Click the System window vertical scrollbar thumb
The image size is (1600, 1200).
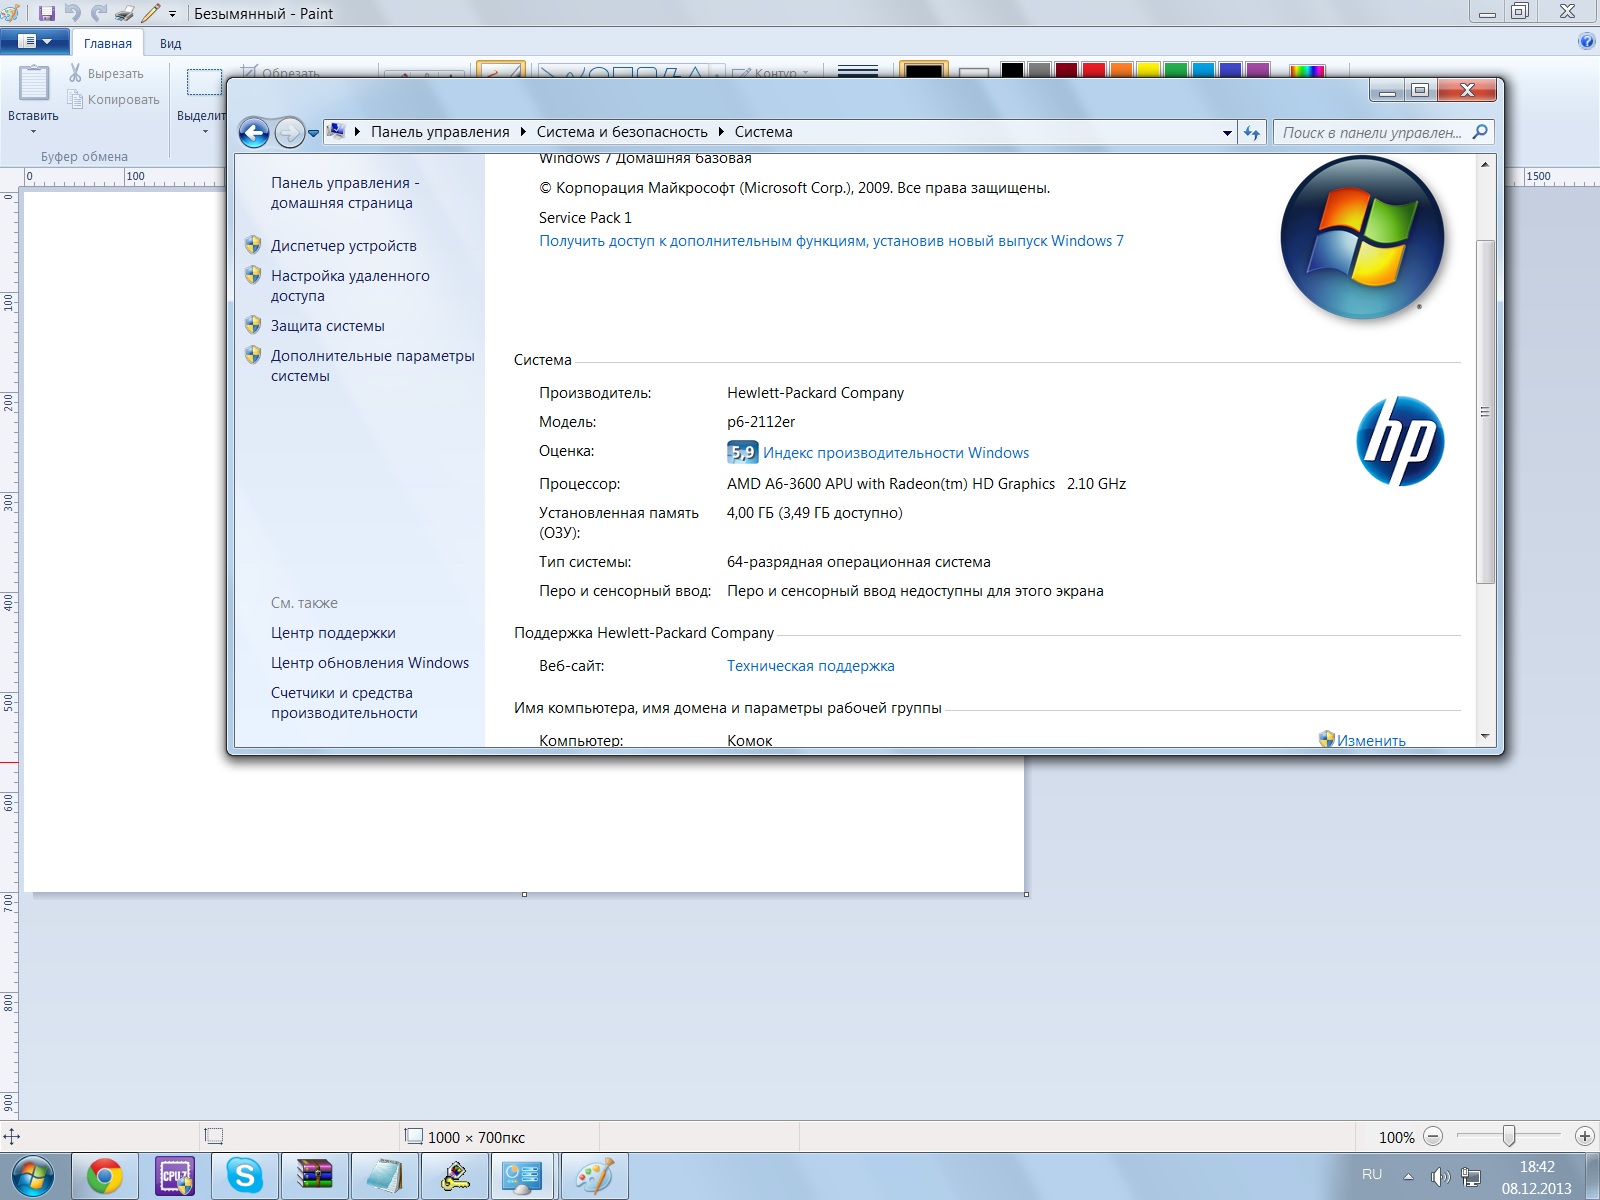coord(1485,411)
